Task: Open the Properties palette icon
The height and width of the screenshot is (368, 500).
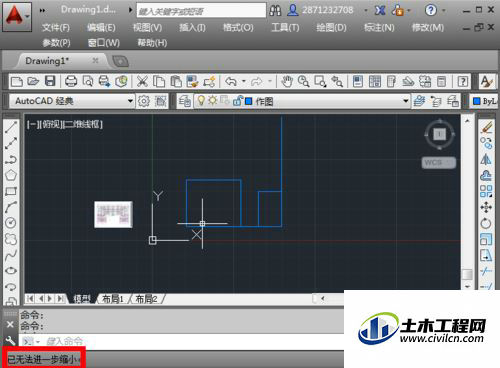Action: click(x=358, y=81)
